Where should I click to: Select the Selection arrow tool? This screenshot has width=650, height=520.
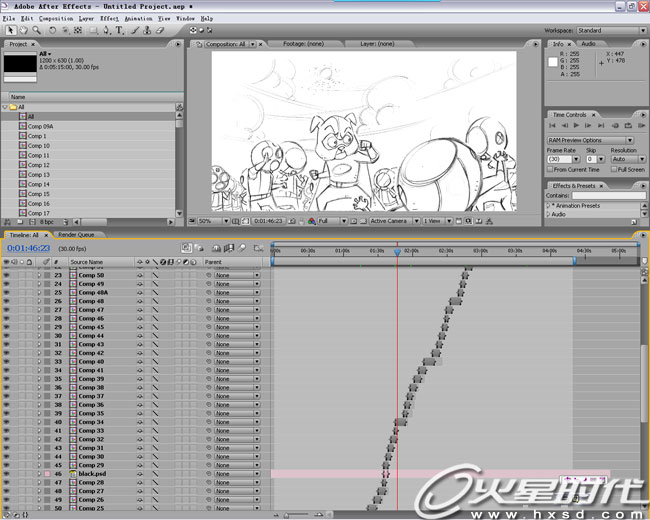[x=11, y=30]
